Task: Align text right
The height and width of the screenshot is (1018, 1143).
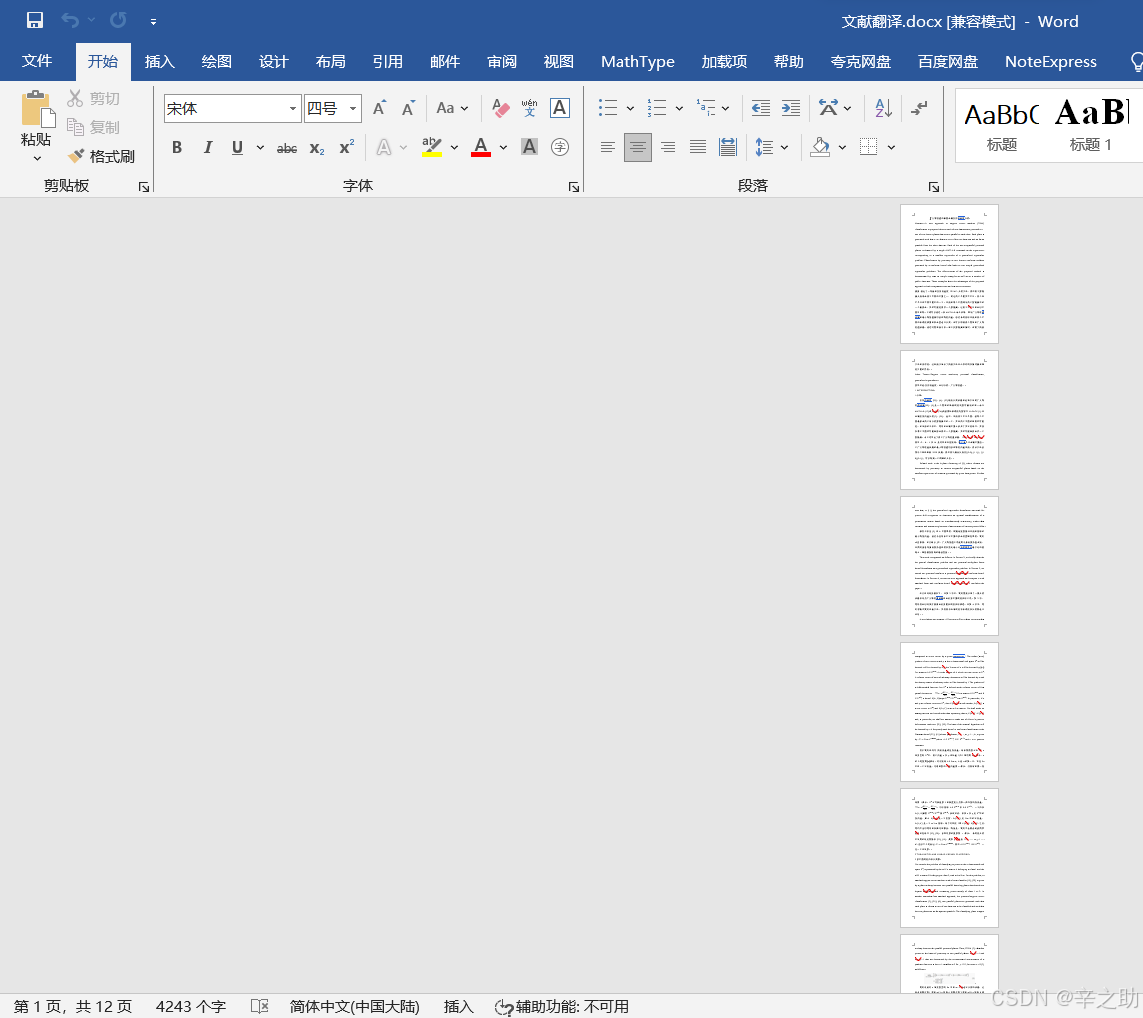Action: point(668,148)
